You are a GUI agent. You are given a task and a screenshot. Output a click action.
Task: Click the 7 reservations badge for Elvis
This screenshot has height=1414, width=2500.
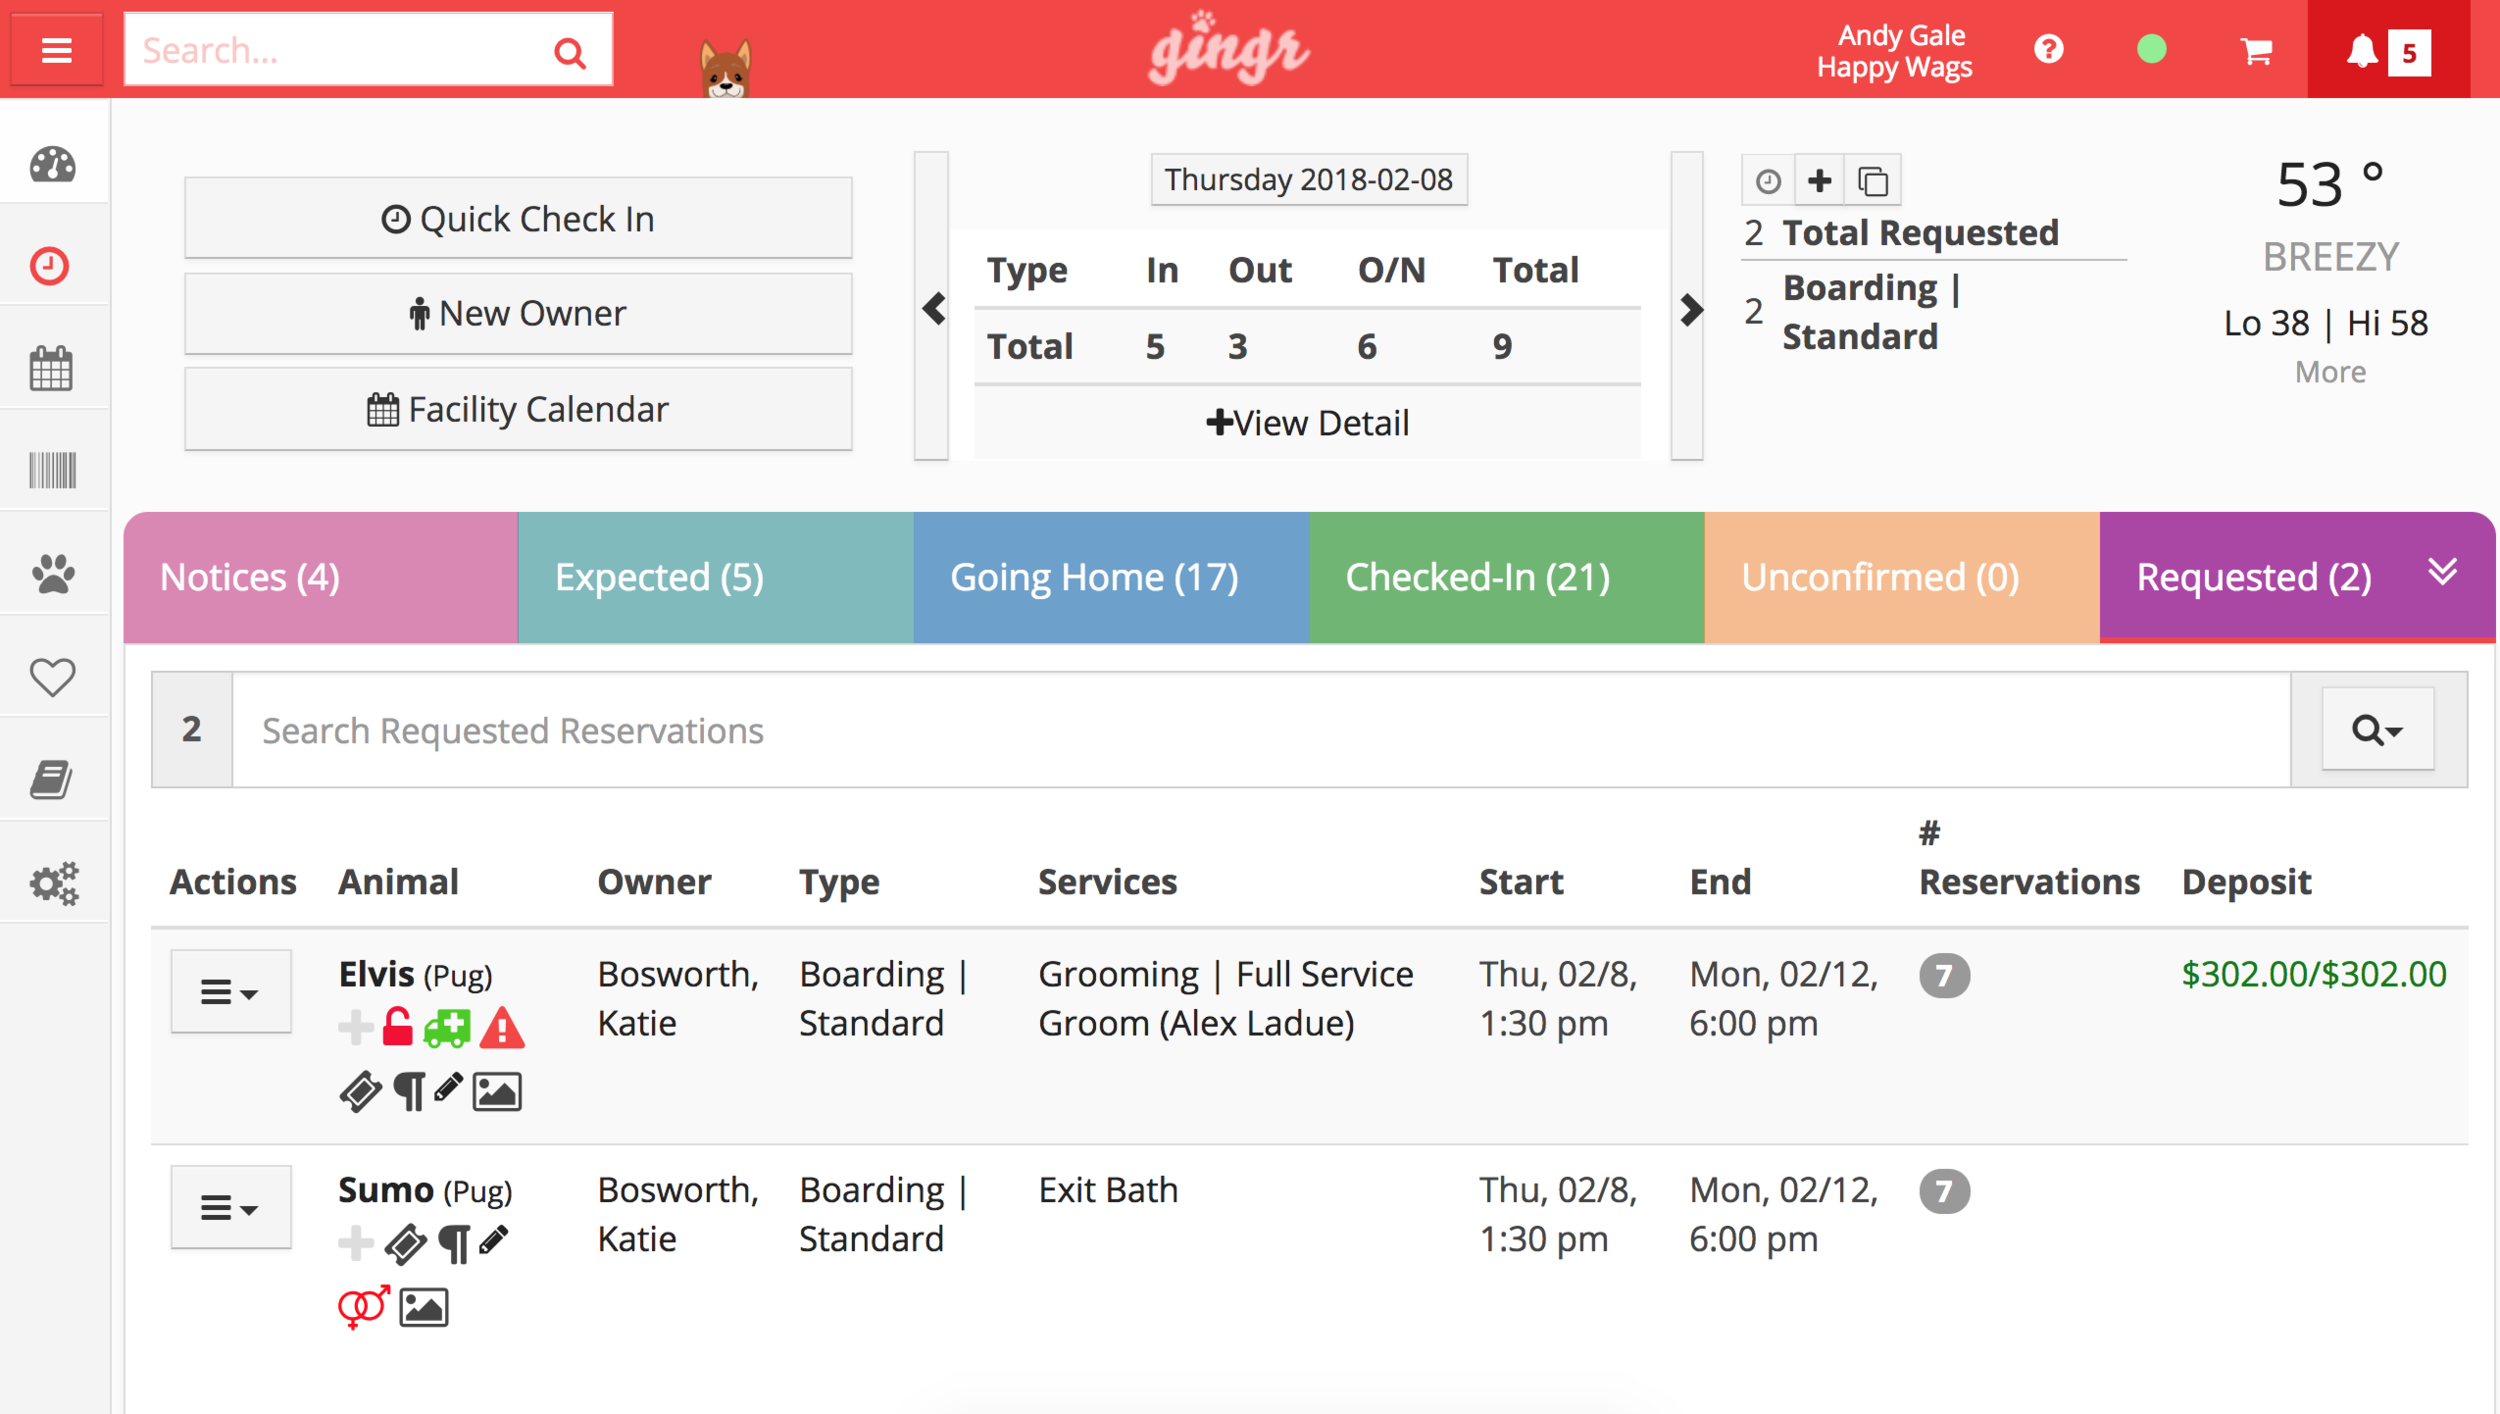(x=1944, y=975)
